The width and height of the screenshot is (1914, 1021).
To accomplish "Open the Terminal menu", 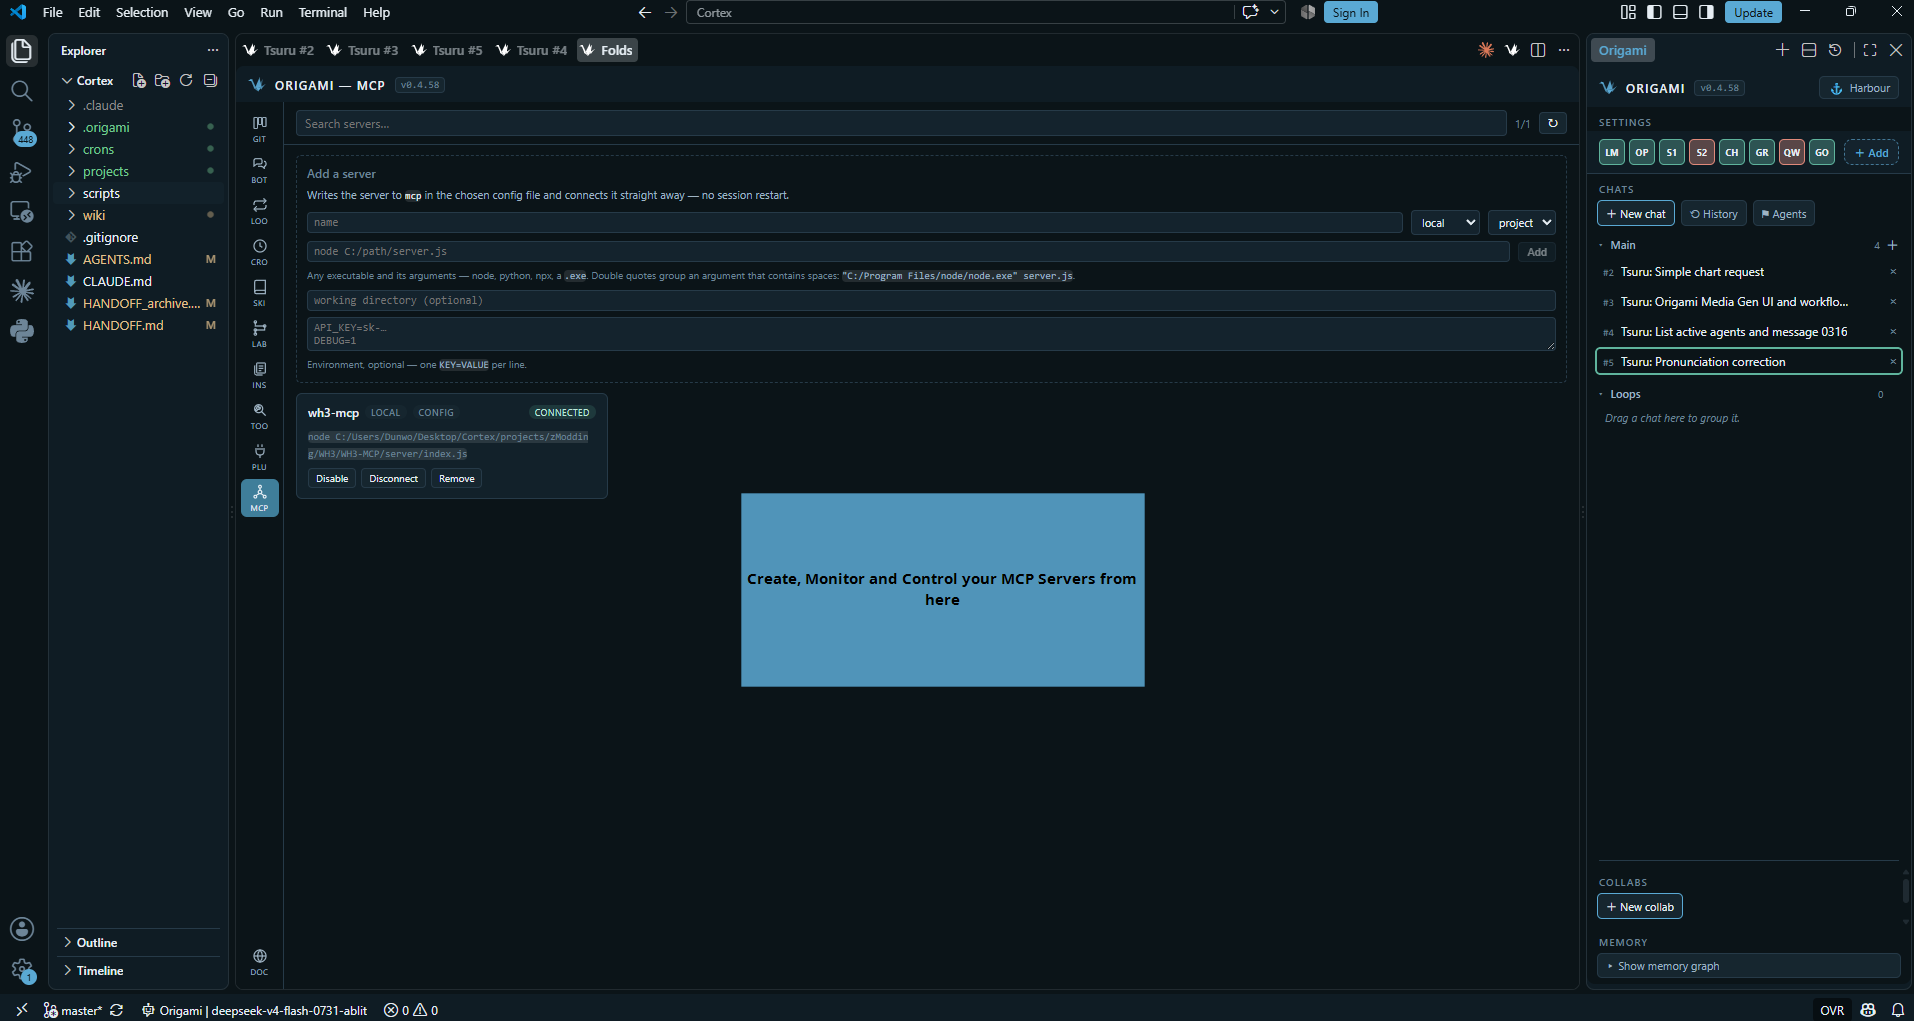I will (x=322, y=12).
